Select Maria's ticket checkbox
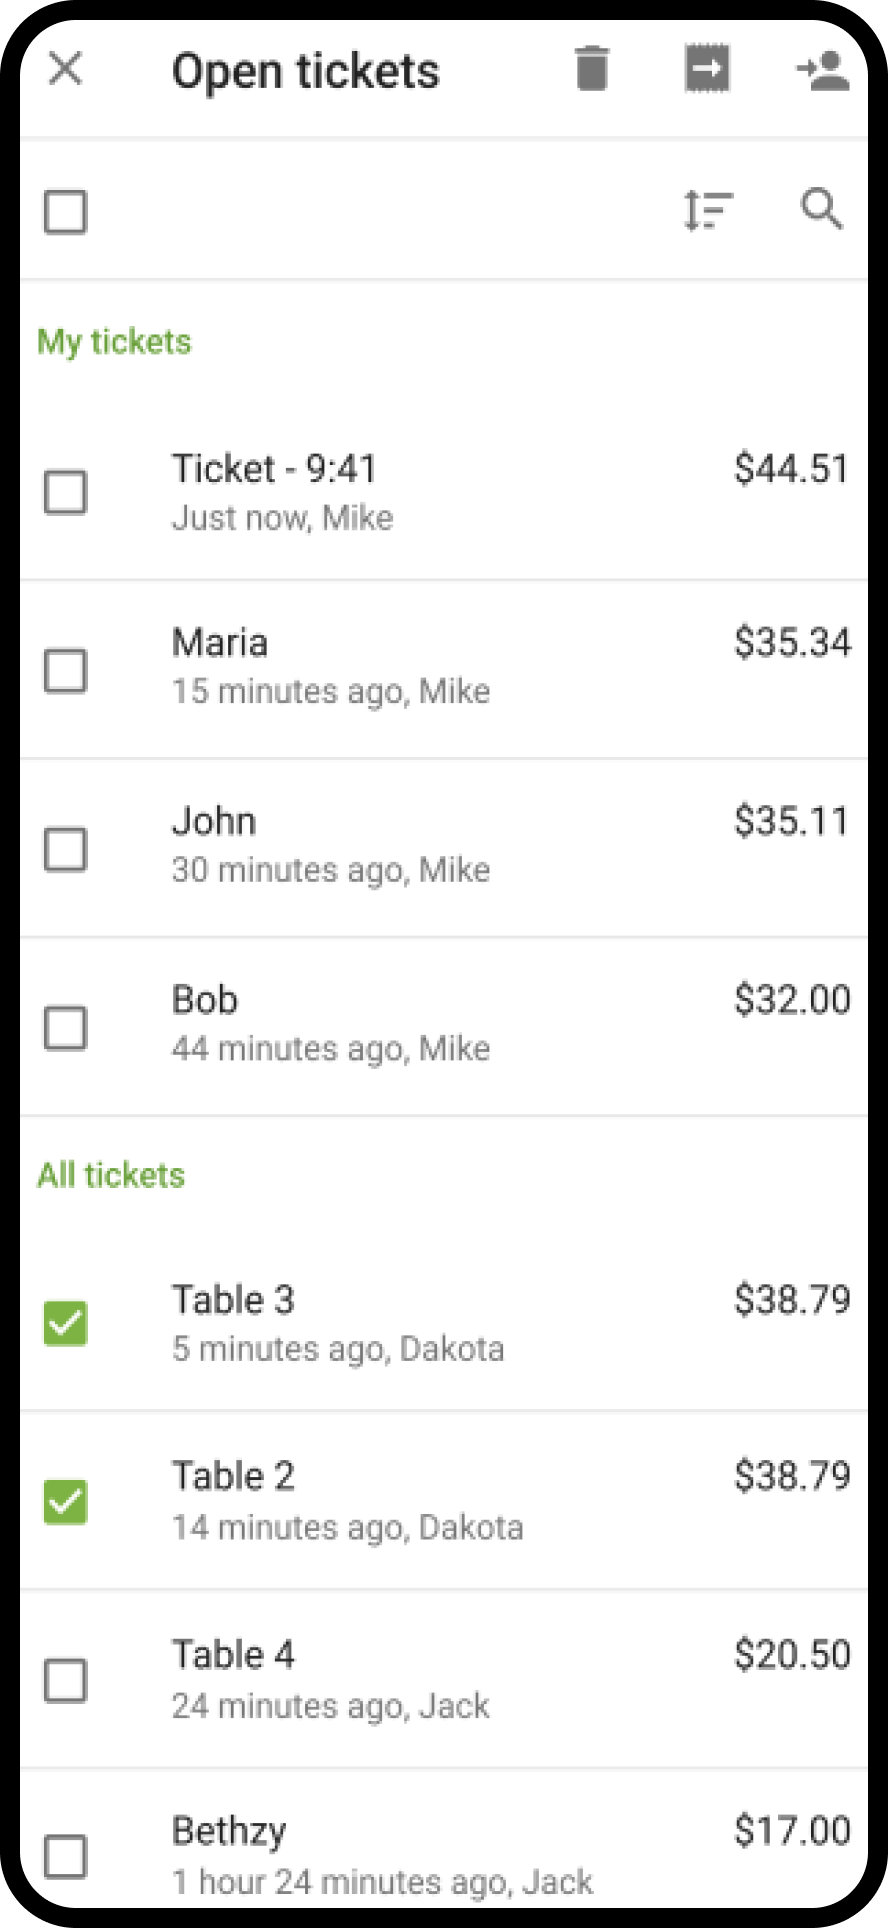 pyautogui.click(x=66, y=671)
